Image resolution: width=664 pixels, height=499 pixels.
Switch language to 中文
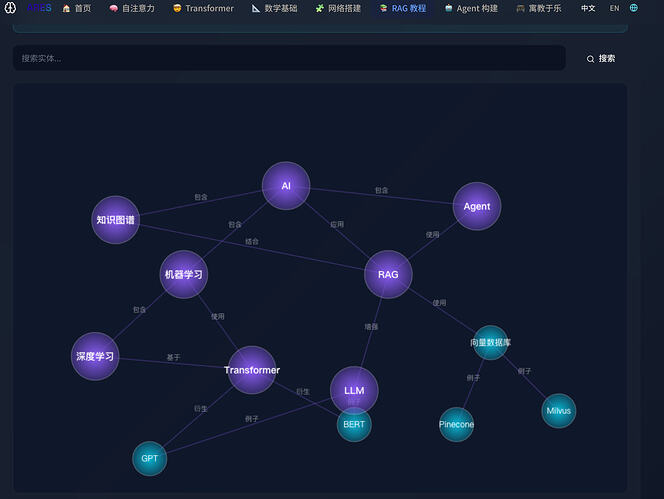pos(588,8)
